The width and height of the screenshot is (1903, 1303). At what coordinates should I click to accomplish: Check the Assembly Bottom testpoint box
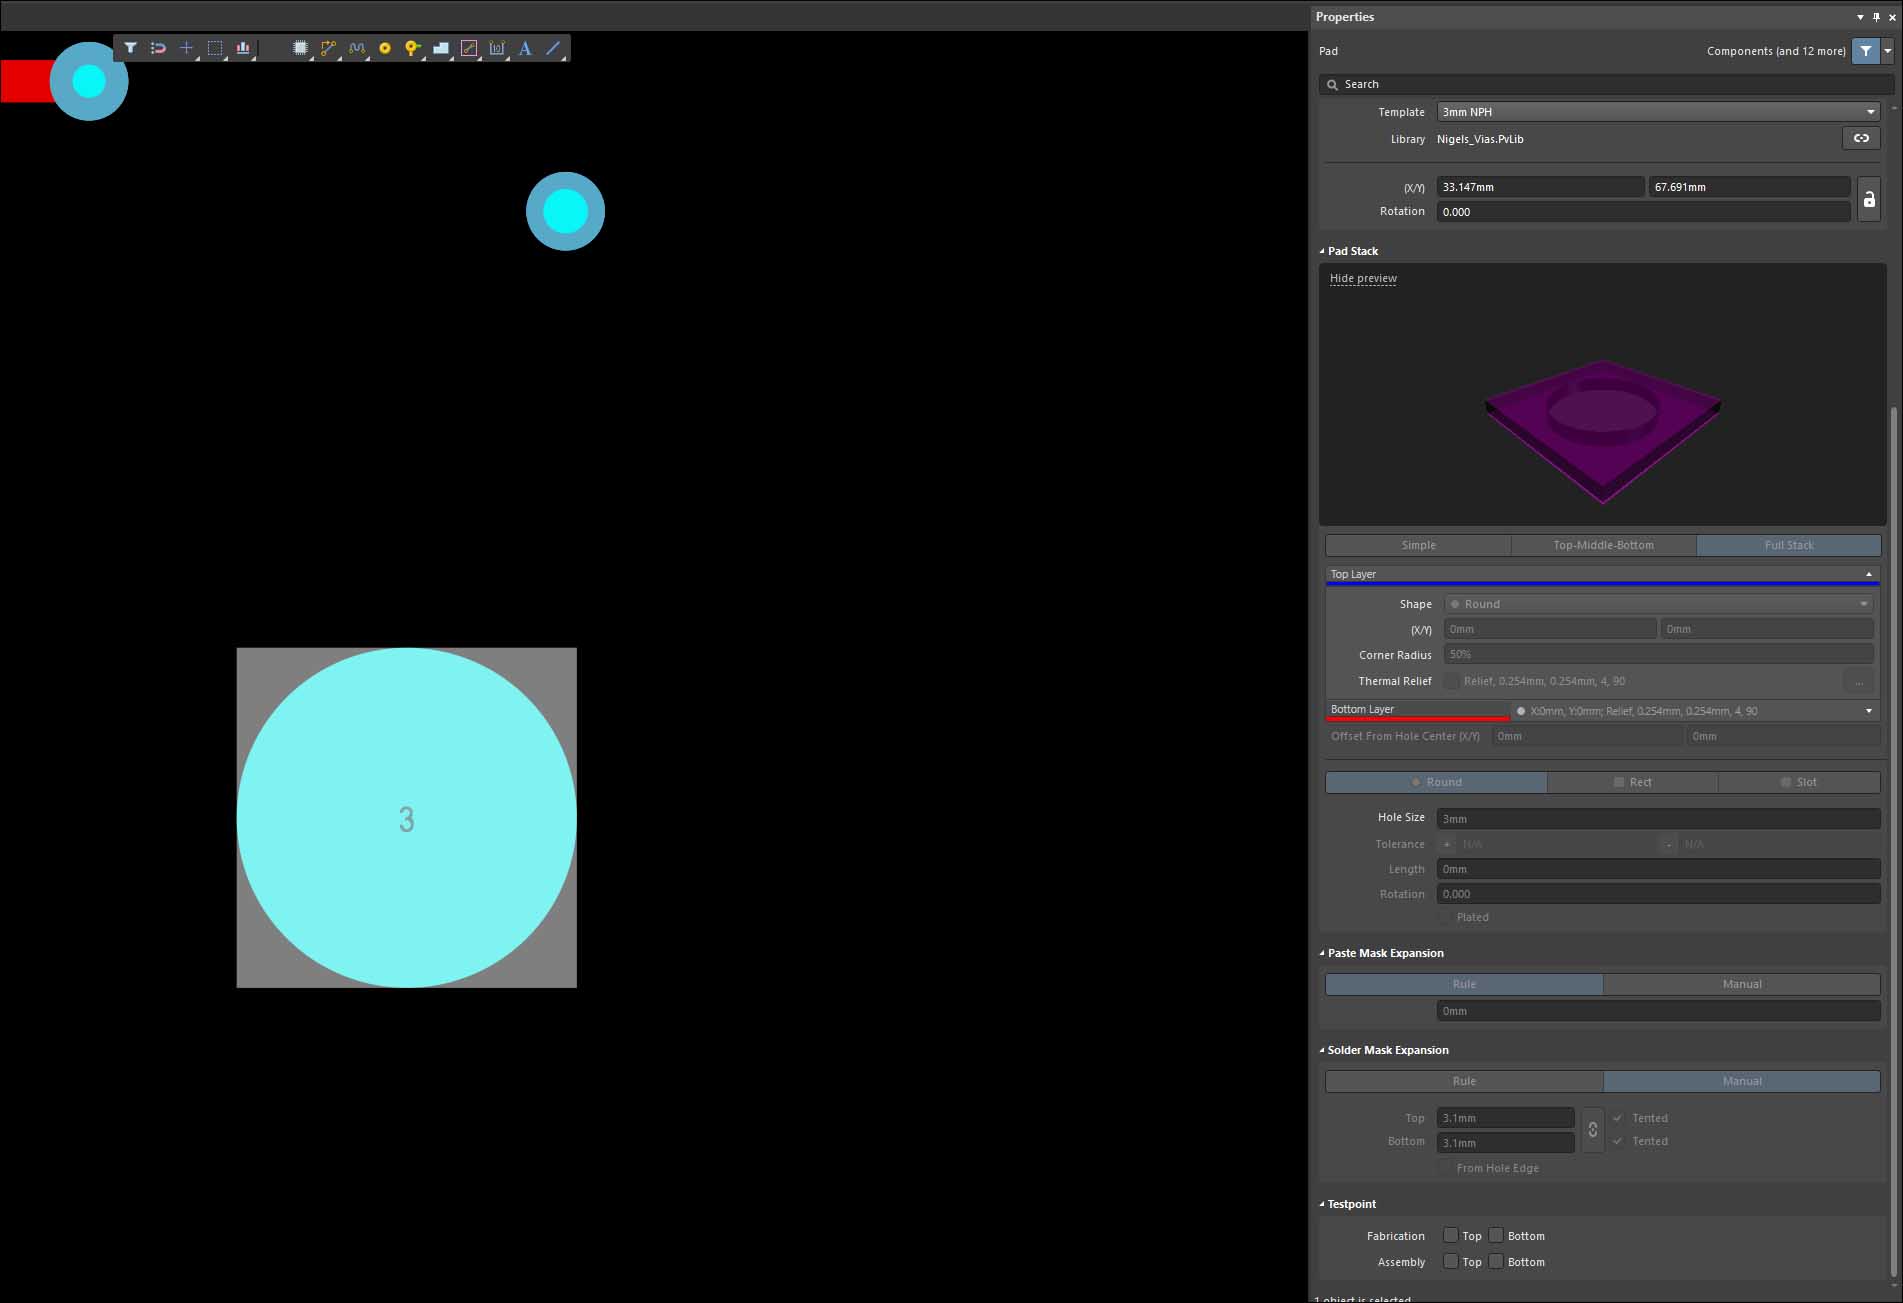click(x=1496, y=1261)
